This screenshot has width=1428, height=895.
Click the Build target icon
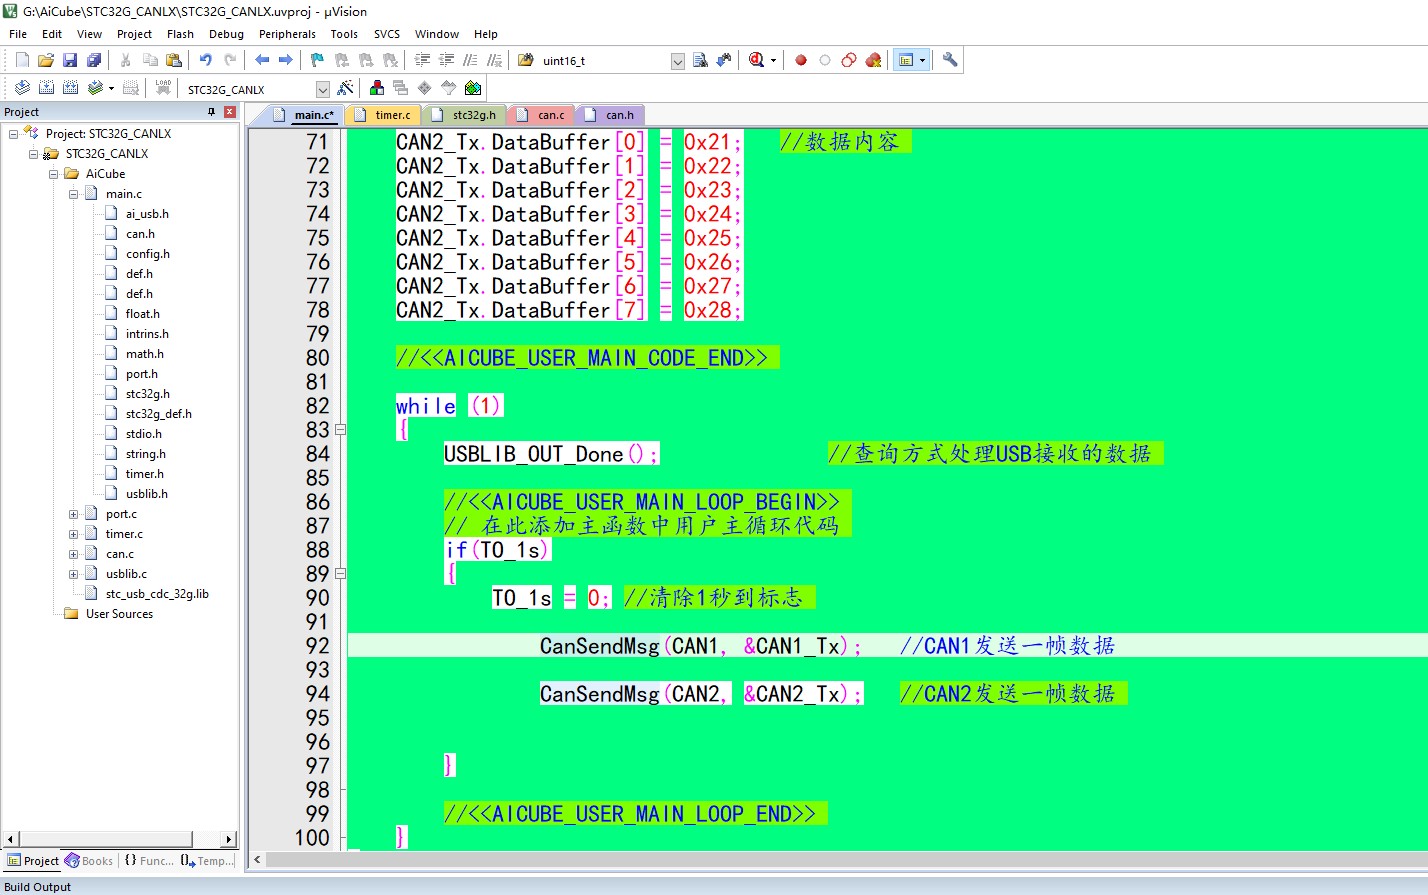click(x=46, y=88)
